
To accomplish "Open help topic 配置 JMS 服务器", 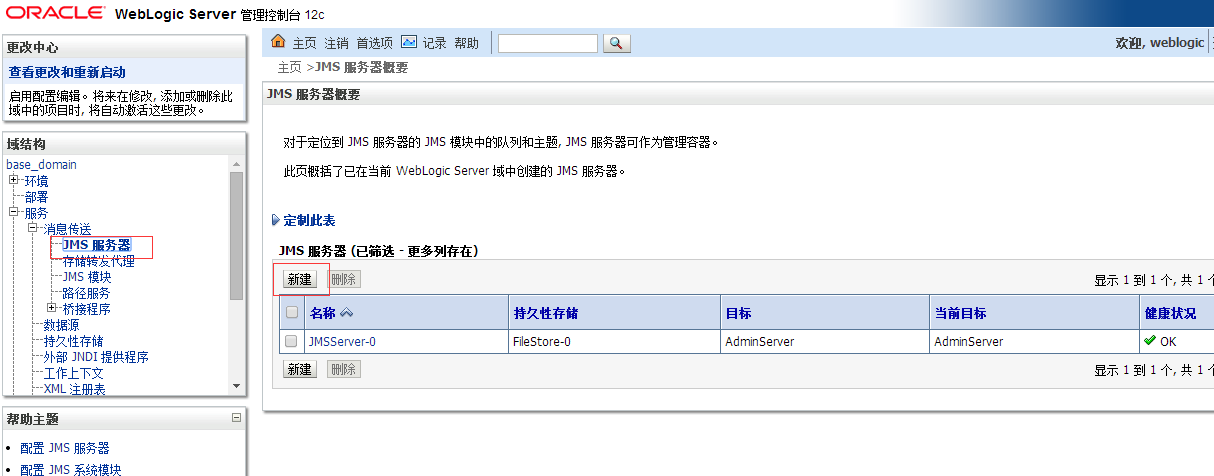I will tap(65, 448).
